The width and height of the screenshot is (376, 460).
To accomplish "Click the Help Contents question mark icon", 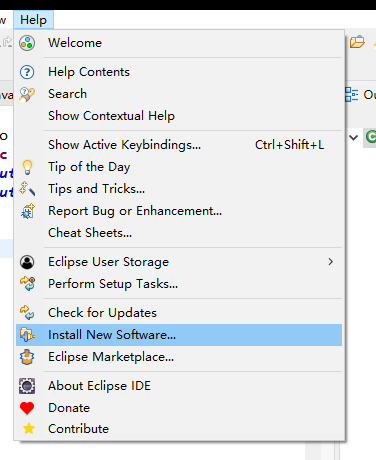I will 27,72.
